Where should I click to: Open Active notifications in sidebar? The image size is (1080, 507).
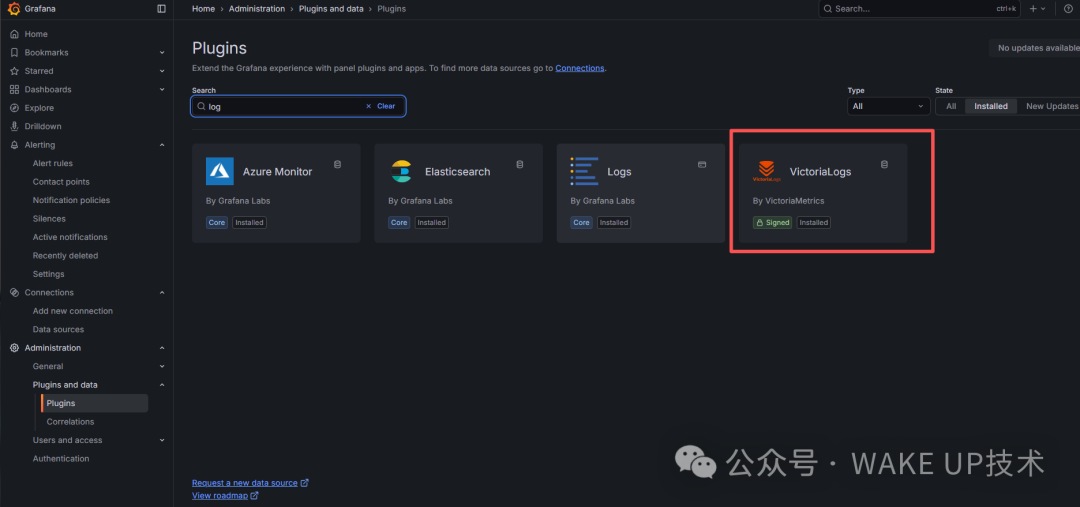70,237
